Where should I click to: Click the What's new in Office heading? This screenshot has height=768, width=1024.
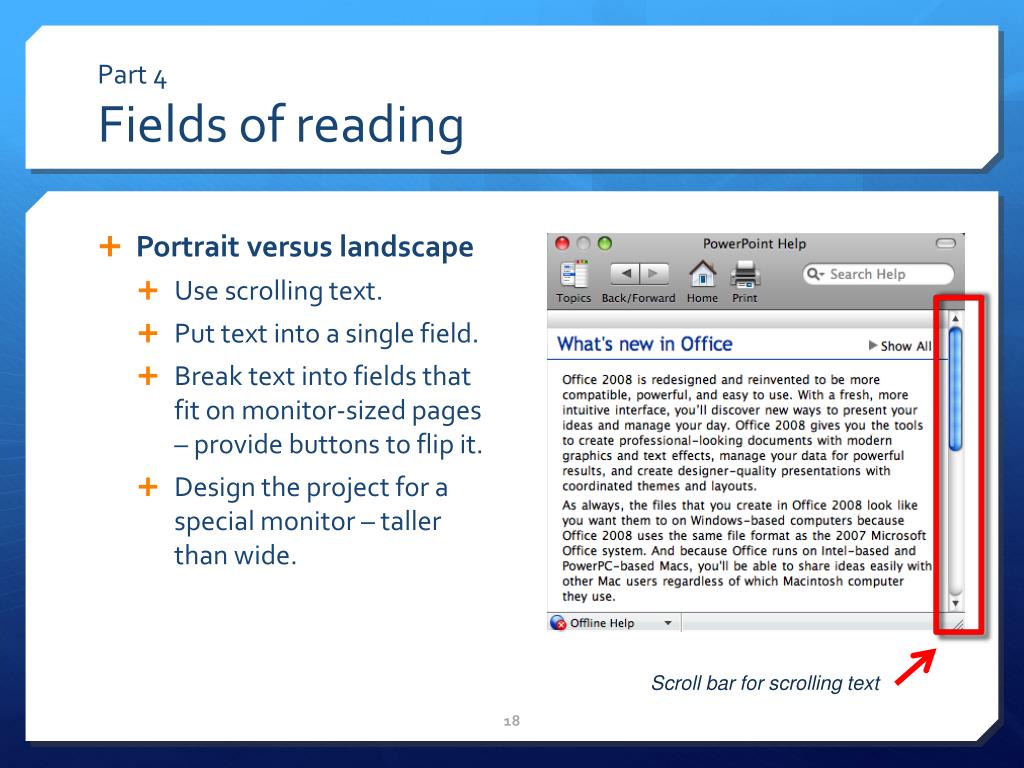(x=645, y=344)
